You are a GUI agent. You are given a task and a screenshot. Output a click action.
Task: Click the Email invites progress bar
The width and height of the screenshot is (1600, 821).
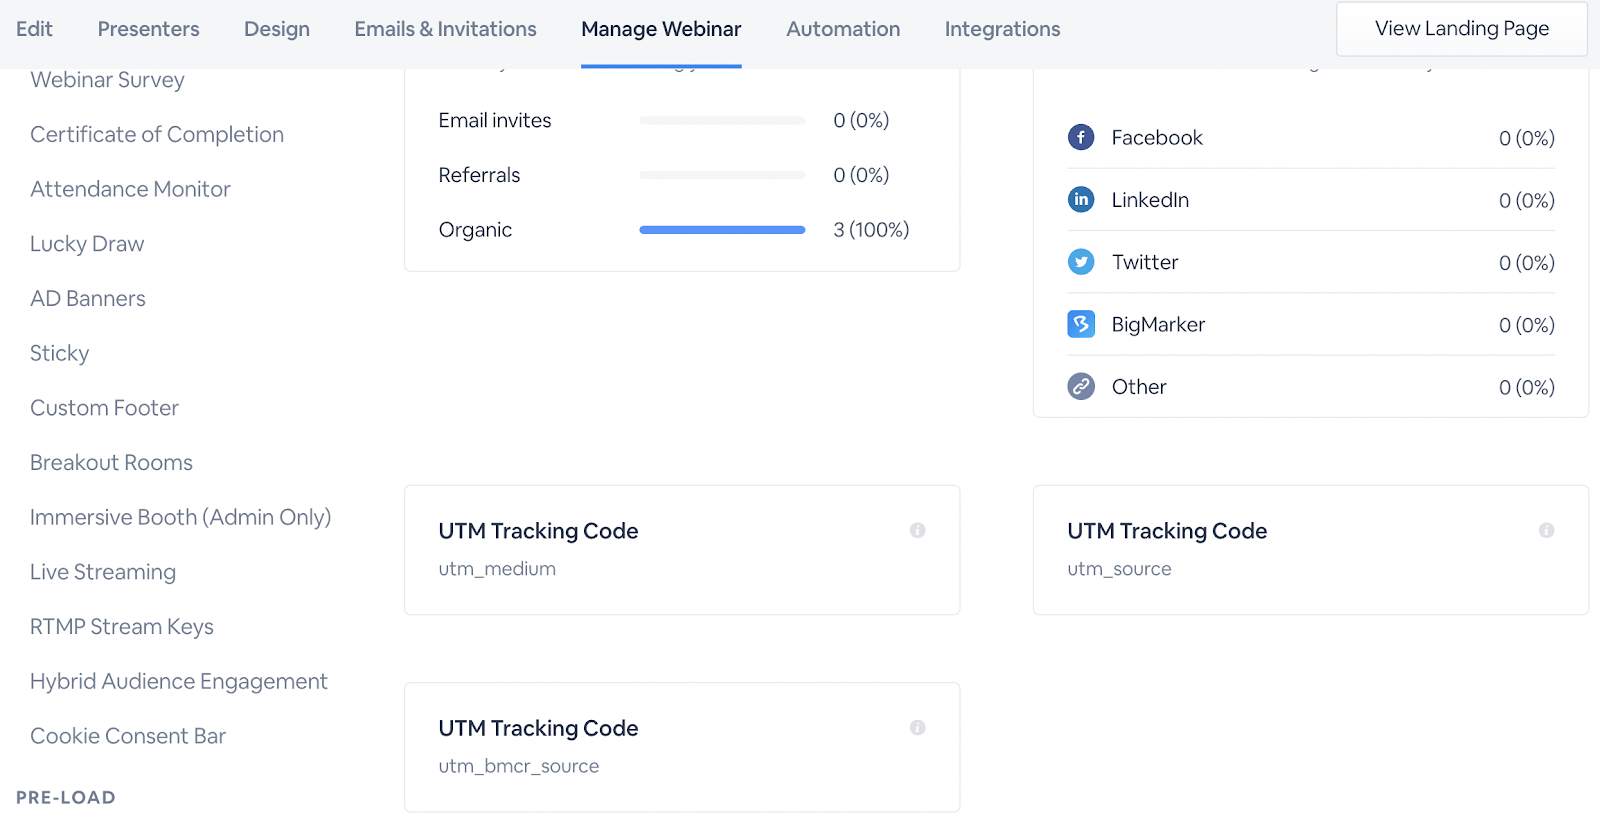(x=722, y=121)
